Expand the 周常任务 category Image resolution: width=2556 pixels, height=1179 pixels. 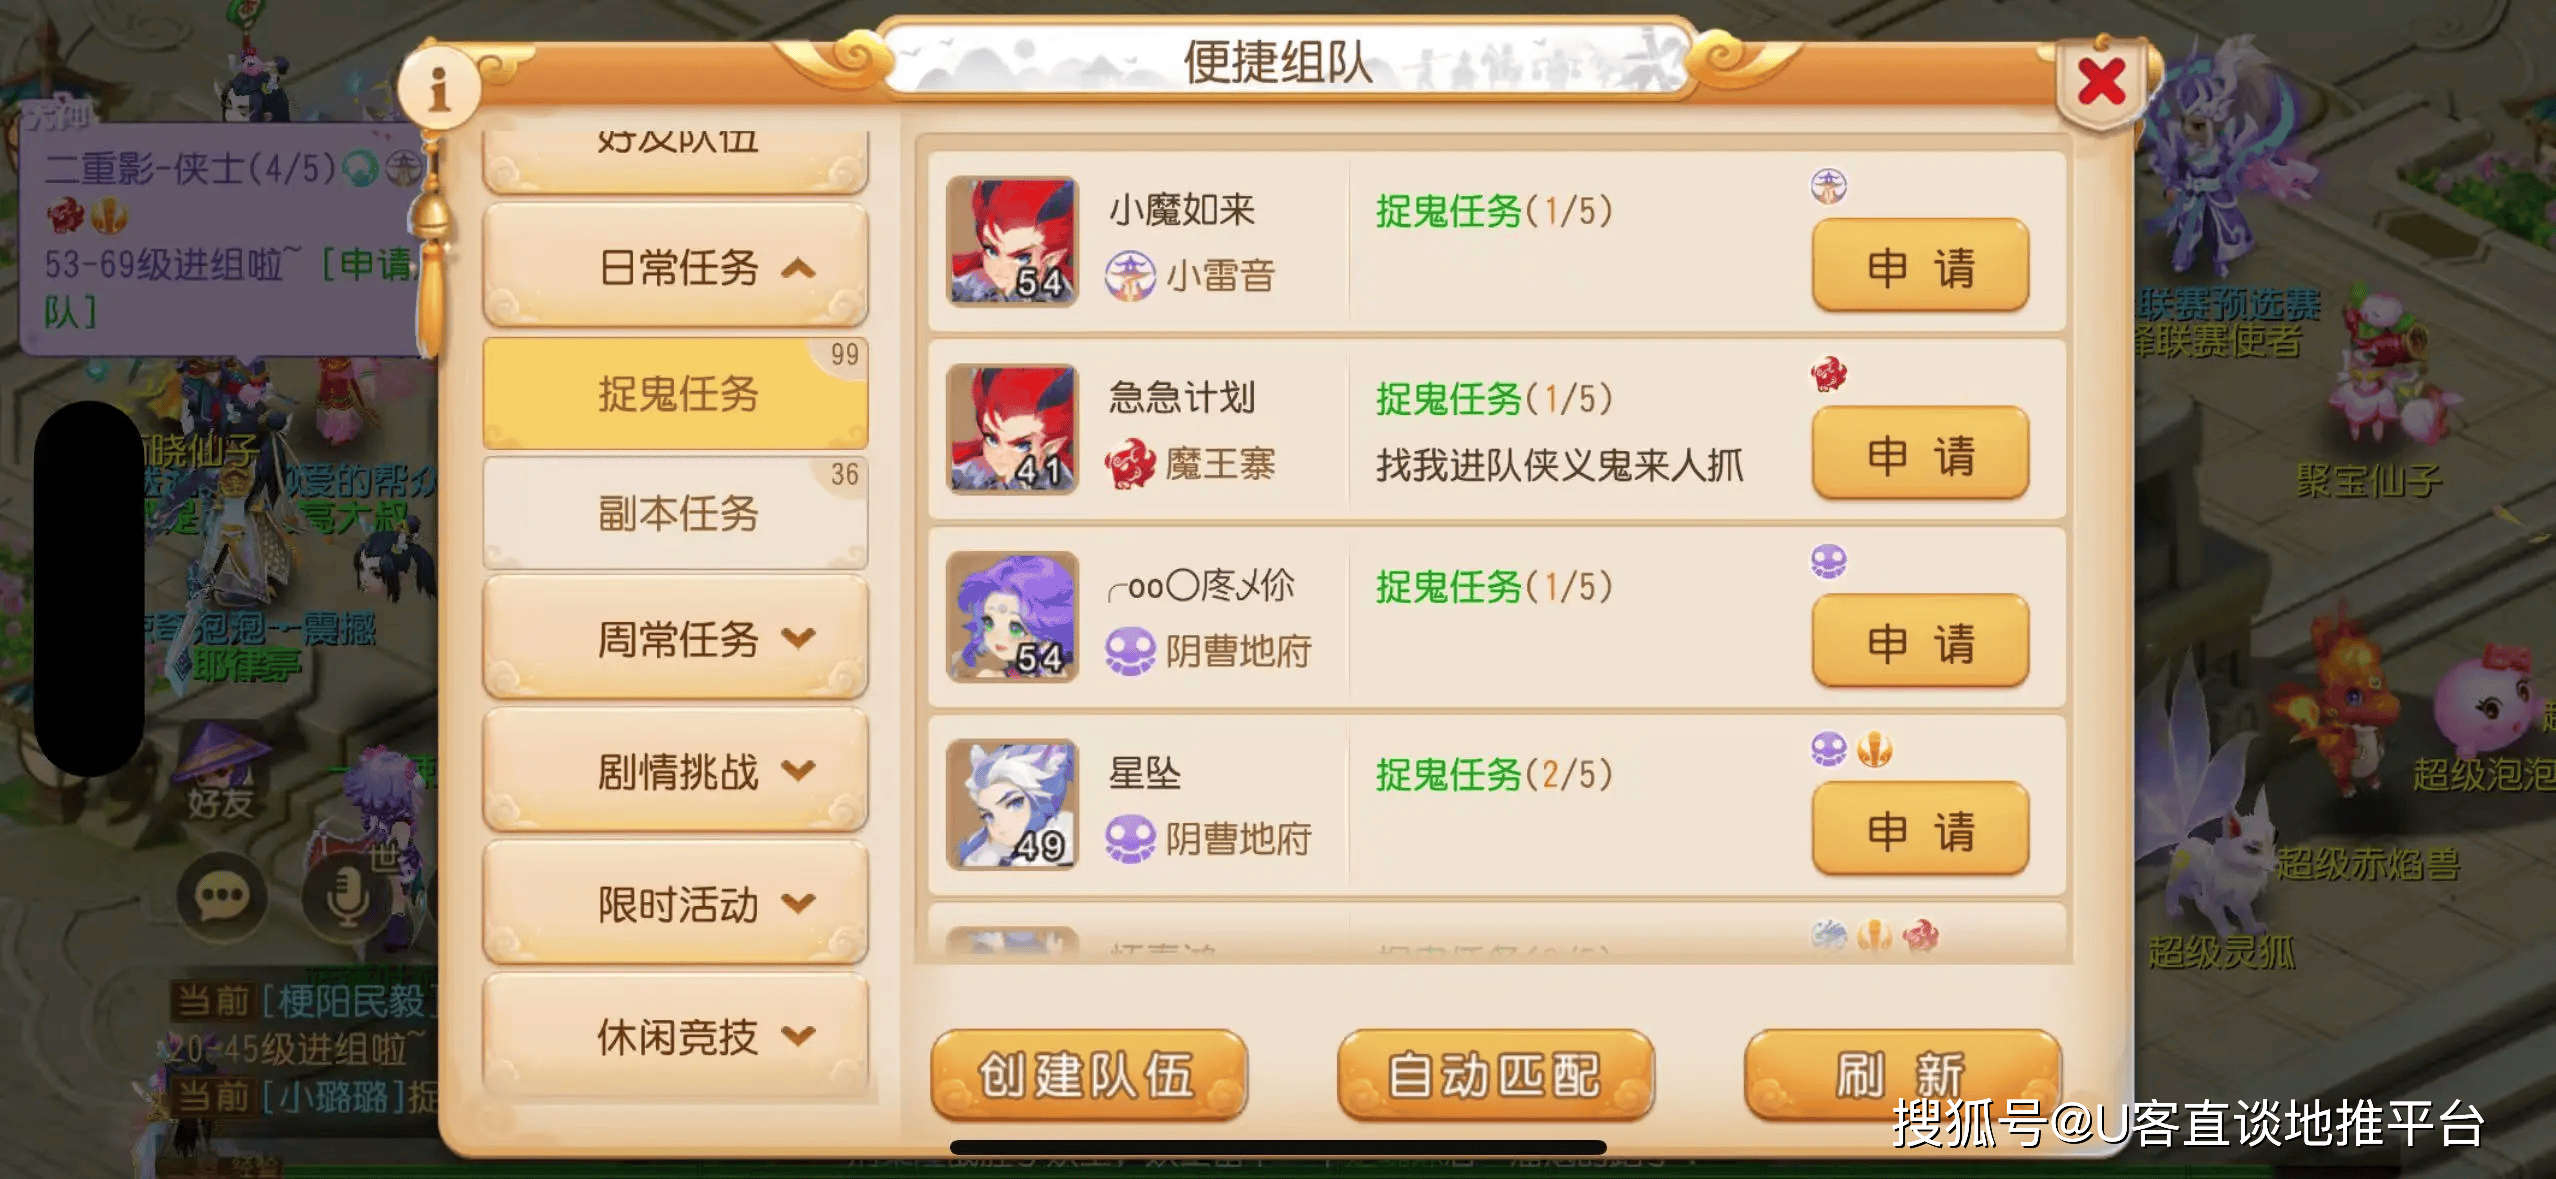click(x=676, y=638)
